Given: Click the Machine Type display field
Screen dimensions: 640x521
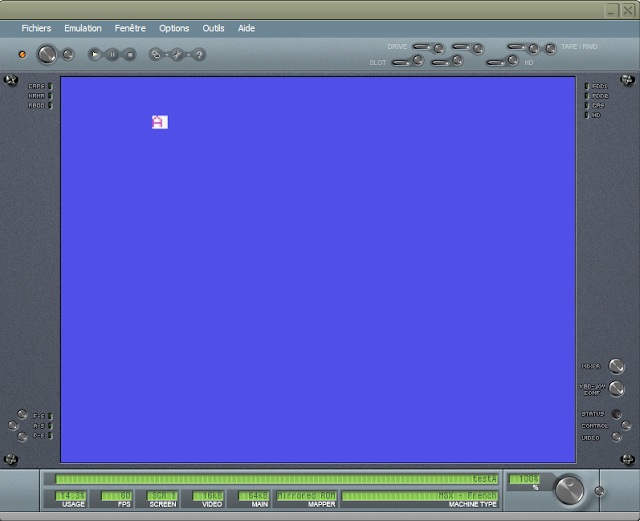Looking at the screenshot, I should pos(420,495).
